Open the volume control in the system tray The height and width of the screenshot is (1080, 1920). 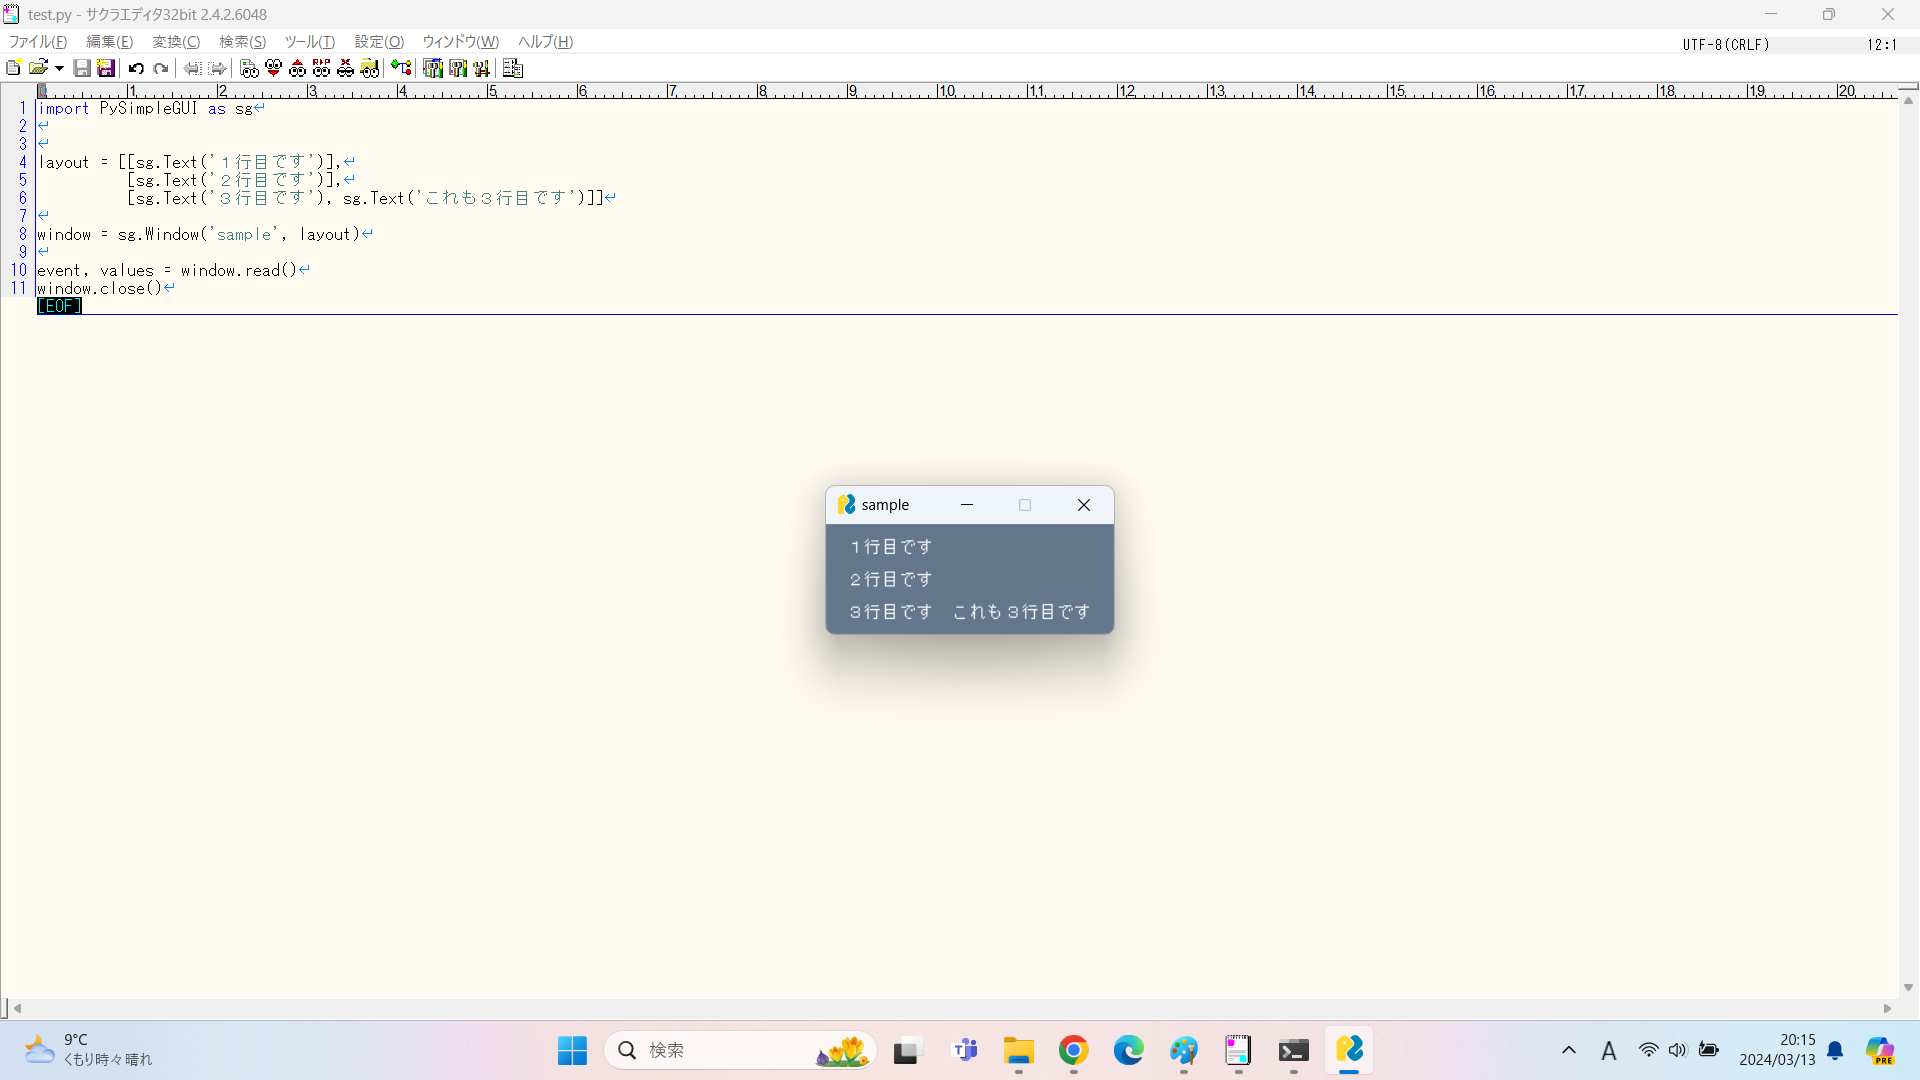point(1678,1050)
